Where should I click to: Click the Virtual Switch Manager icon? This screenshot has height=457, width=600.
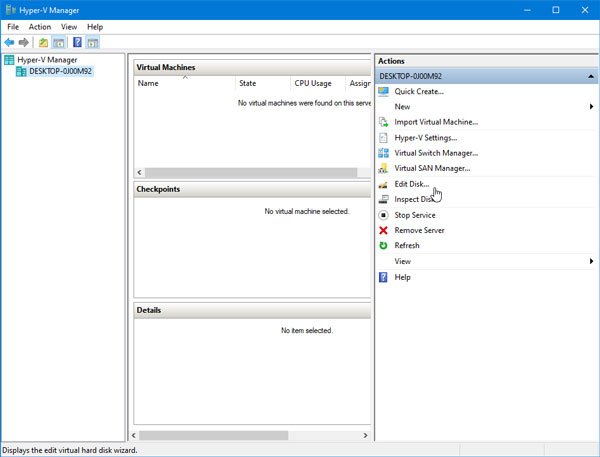point(383,153)
